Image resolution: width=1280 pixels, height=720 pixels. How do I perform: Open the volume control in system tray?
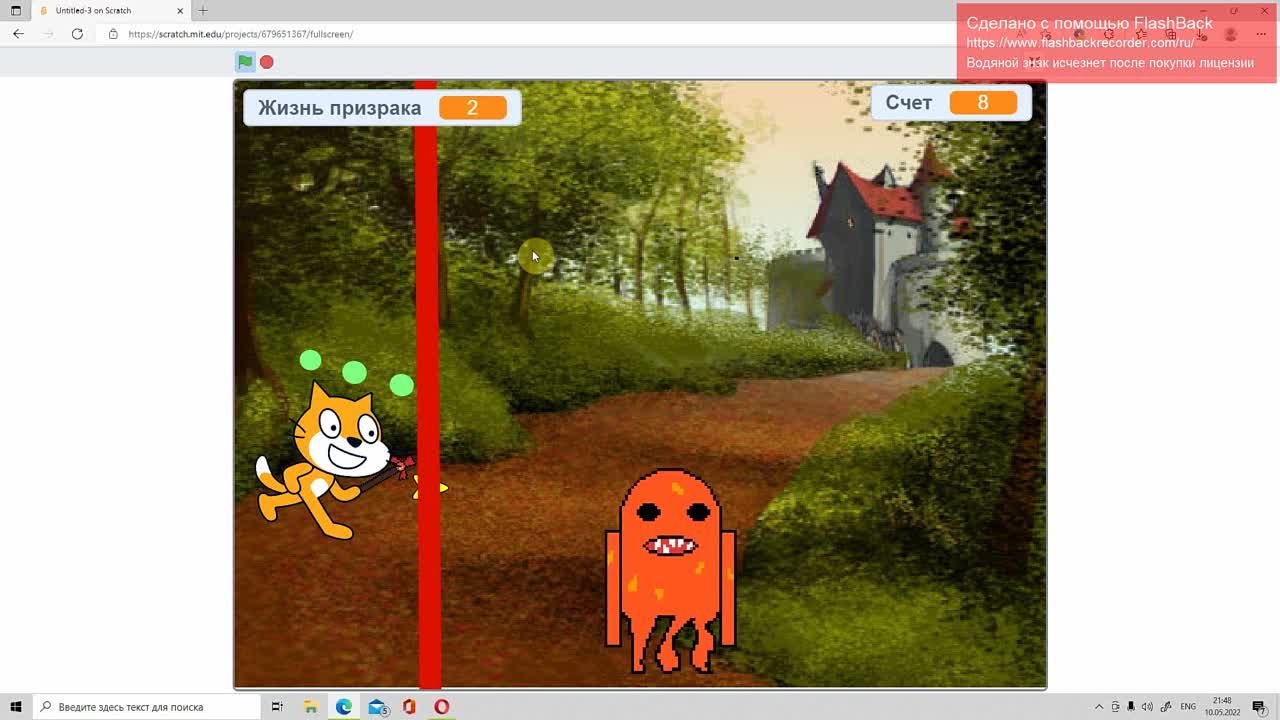click(x=1147, y=707)
